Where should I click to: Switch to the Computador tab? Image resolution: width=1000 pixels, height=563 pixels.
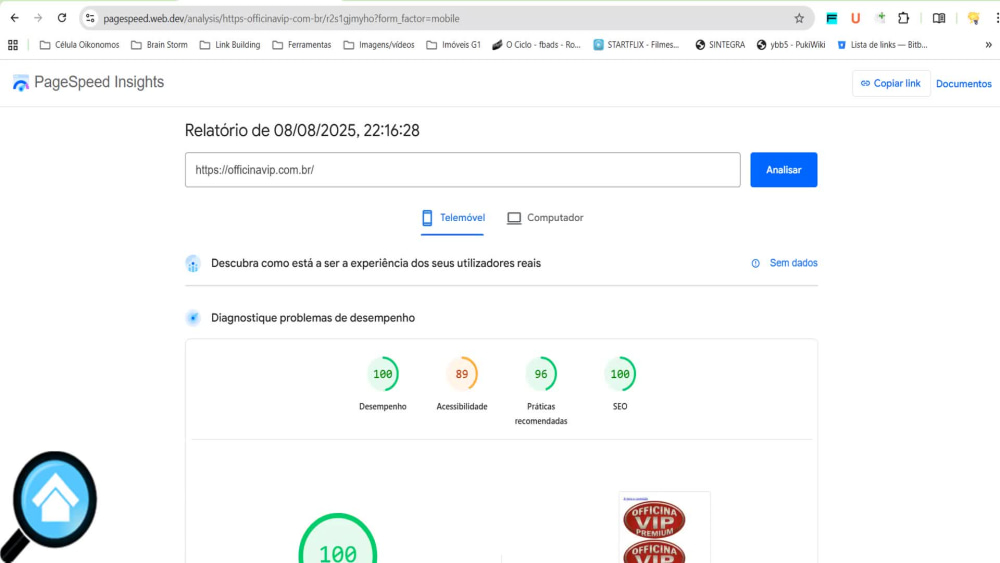(545, 218)
